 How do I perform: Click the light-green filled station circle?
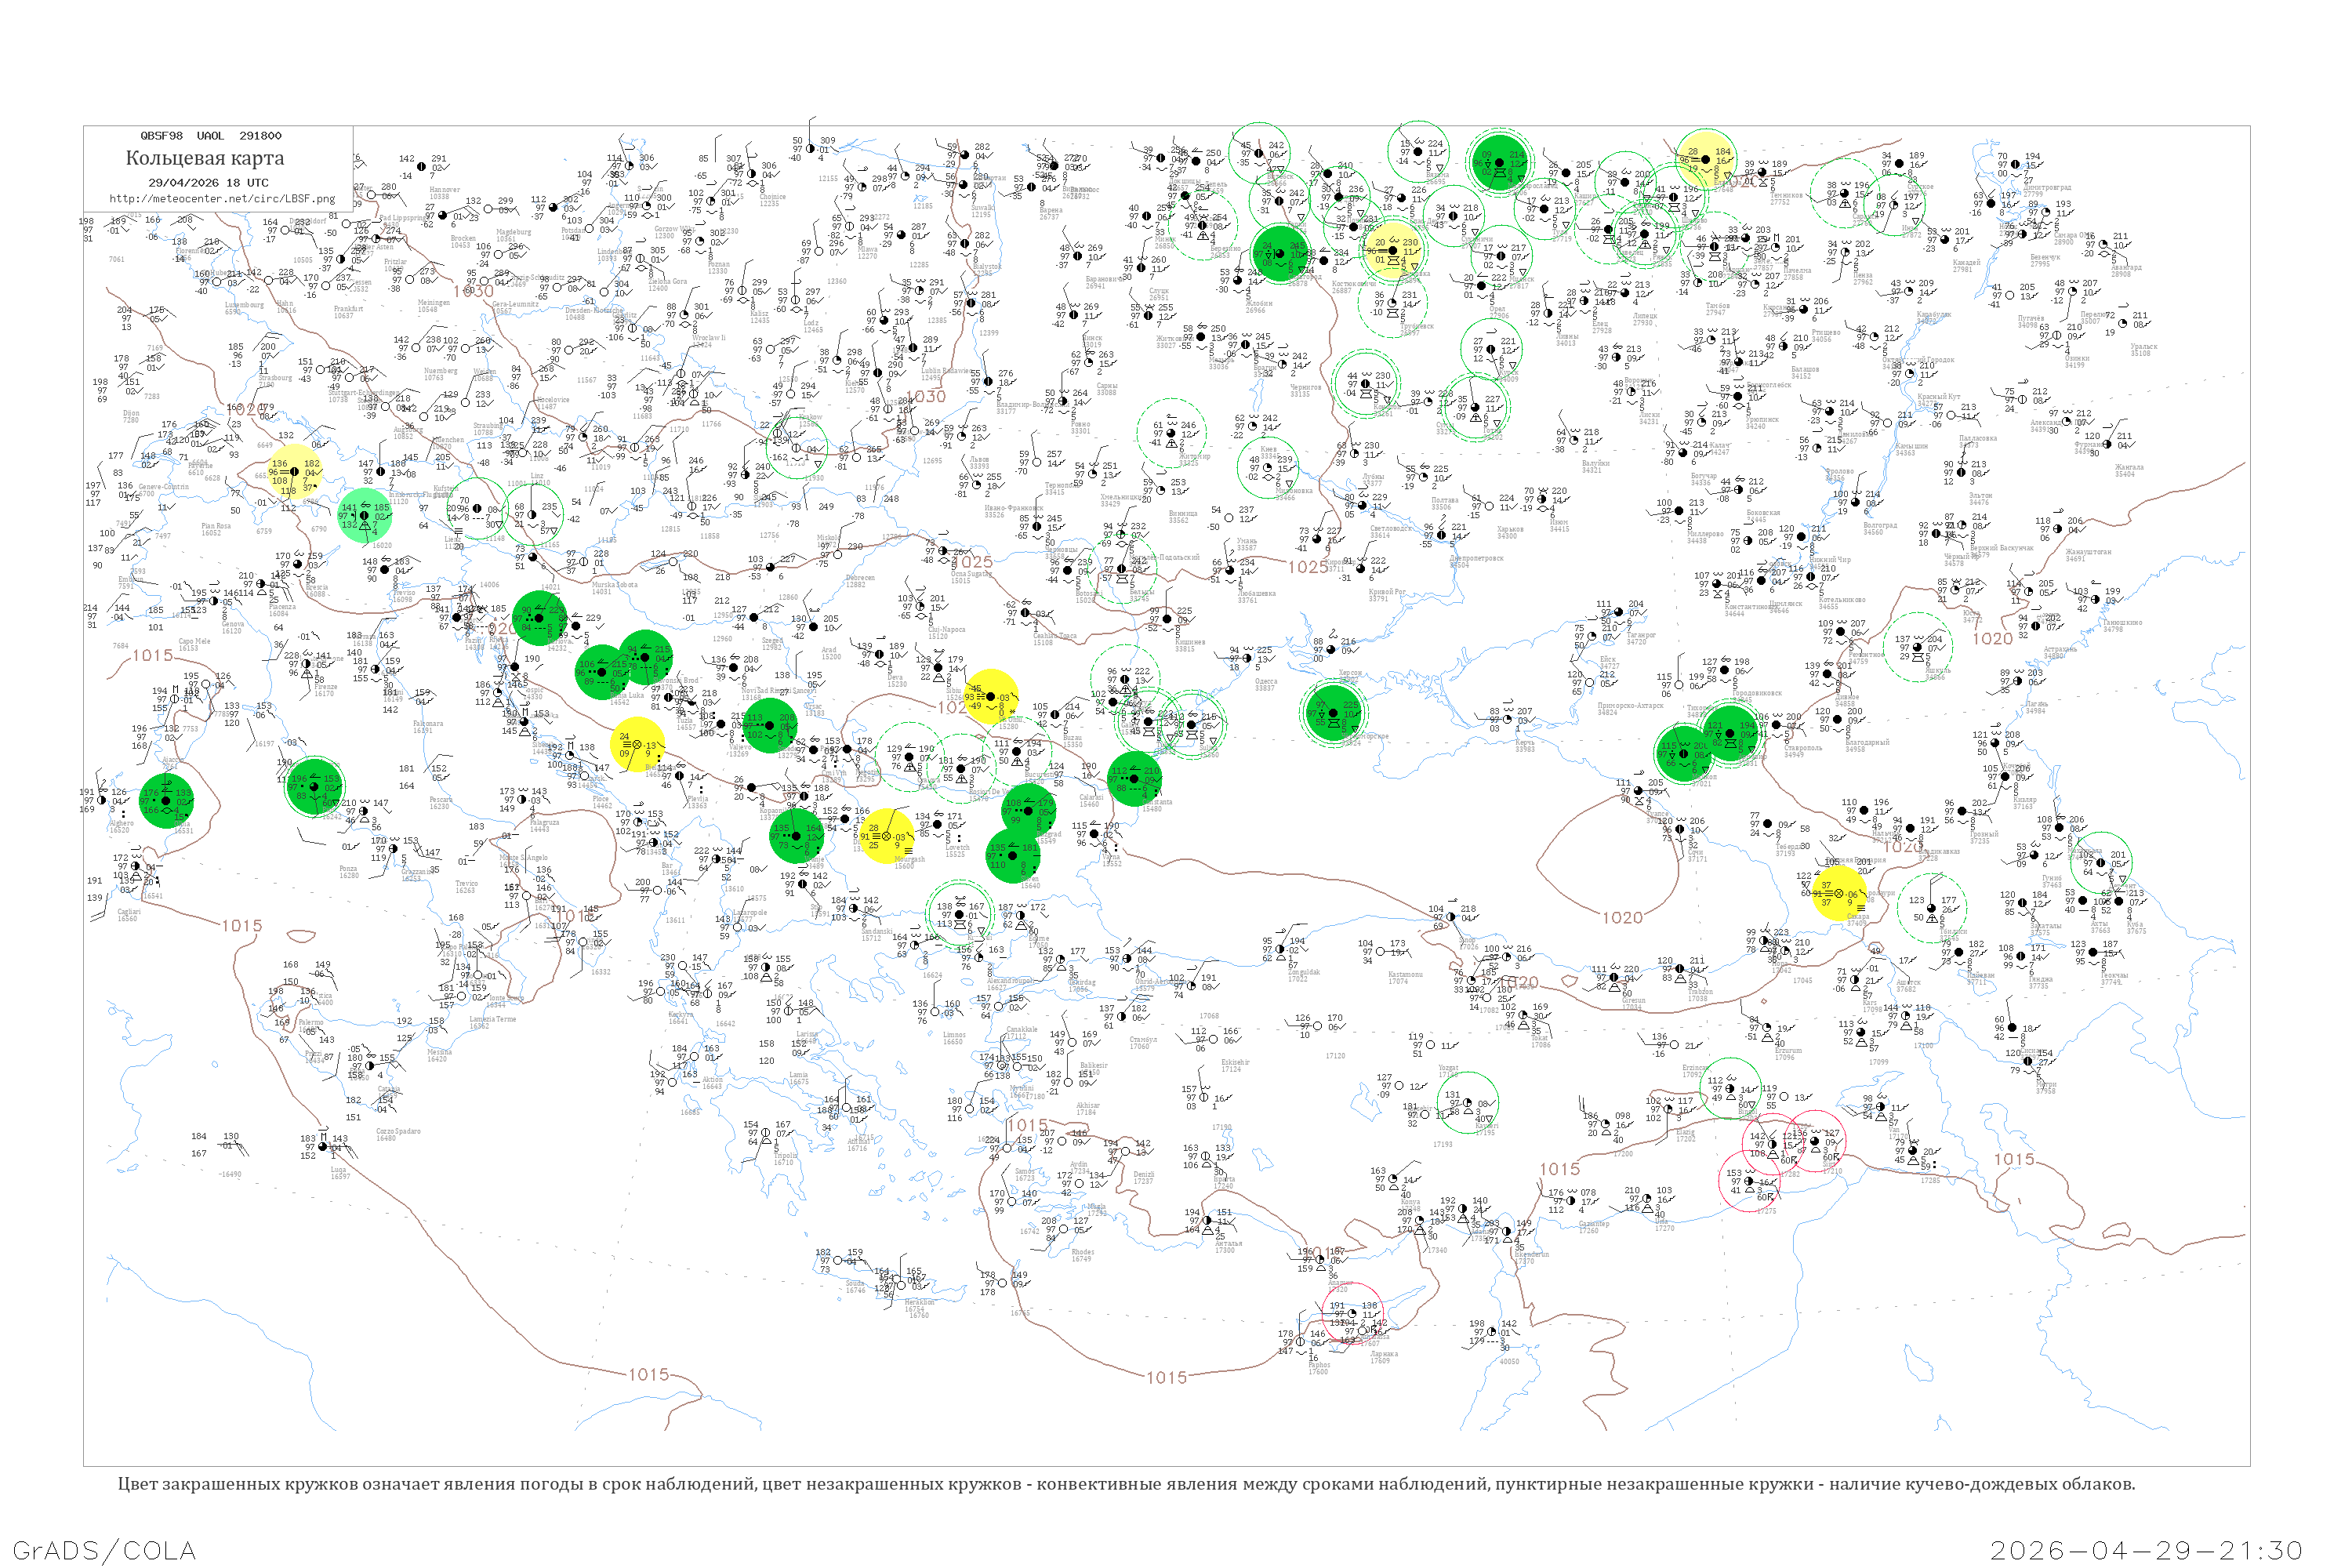click(364, 516)
